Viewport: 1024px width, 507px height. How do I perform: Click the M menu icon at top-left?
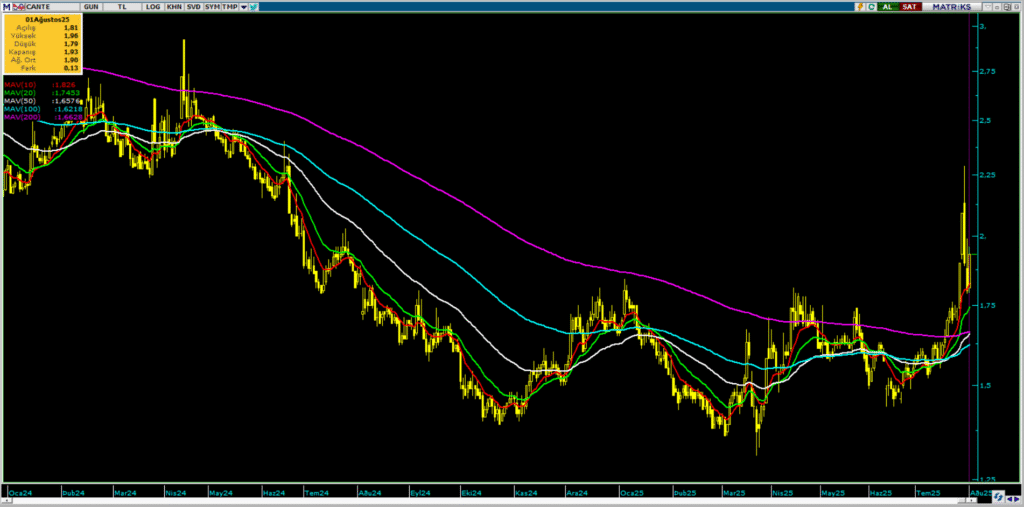click(x=7, y=7)
